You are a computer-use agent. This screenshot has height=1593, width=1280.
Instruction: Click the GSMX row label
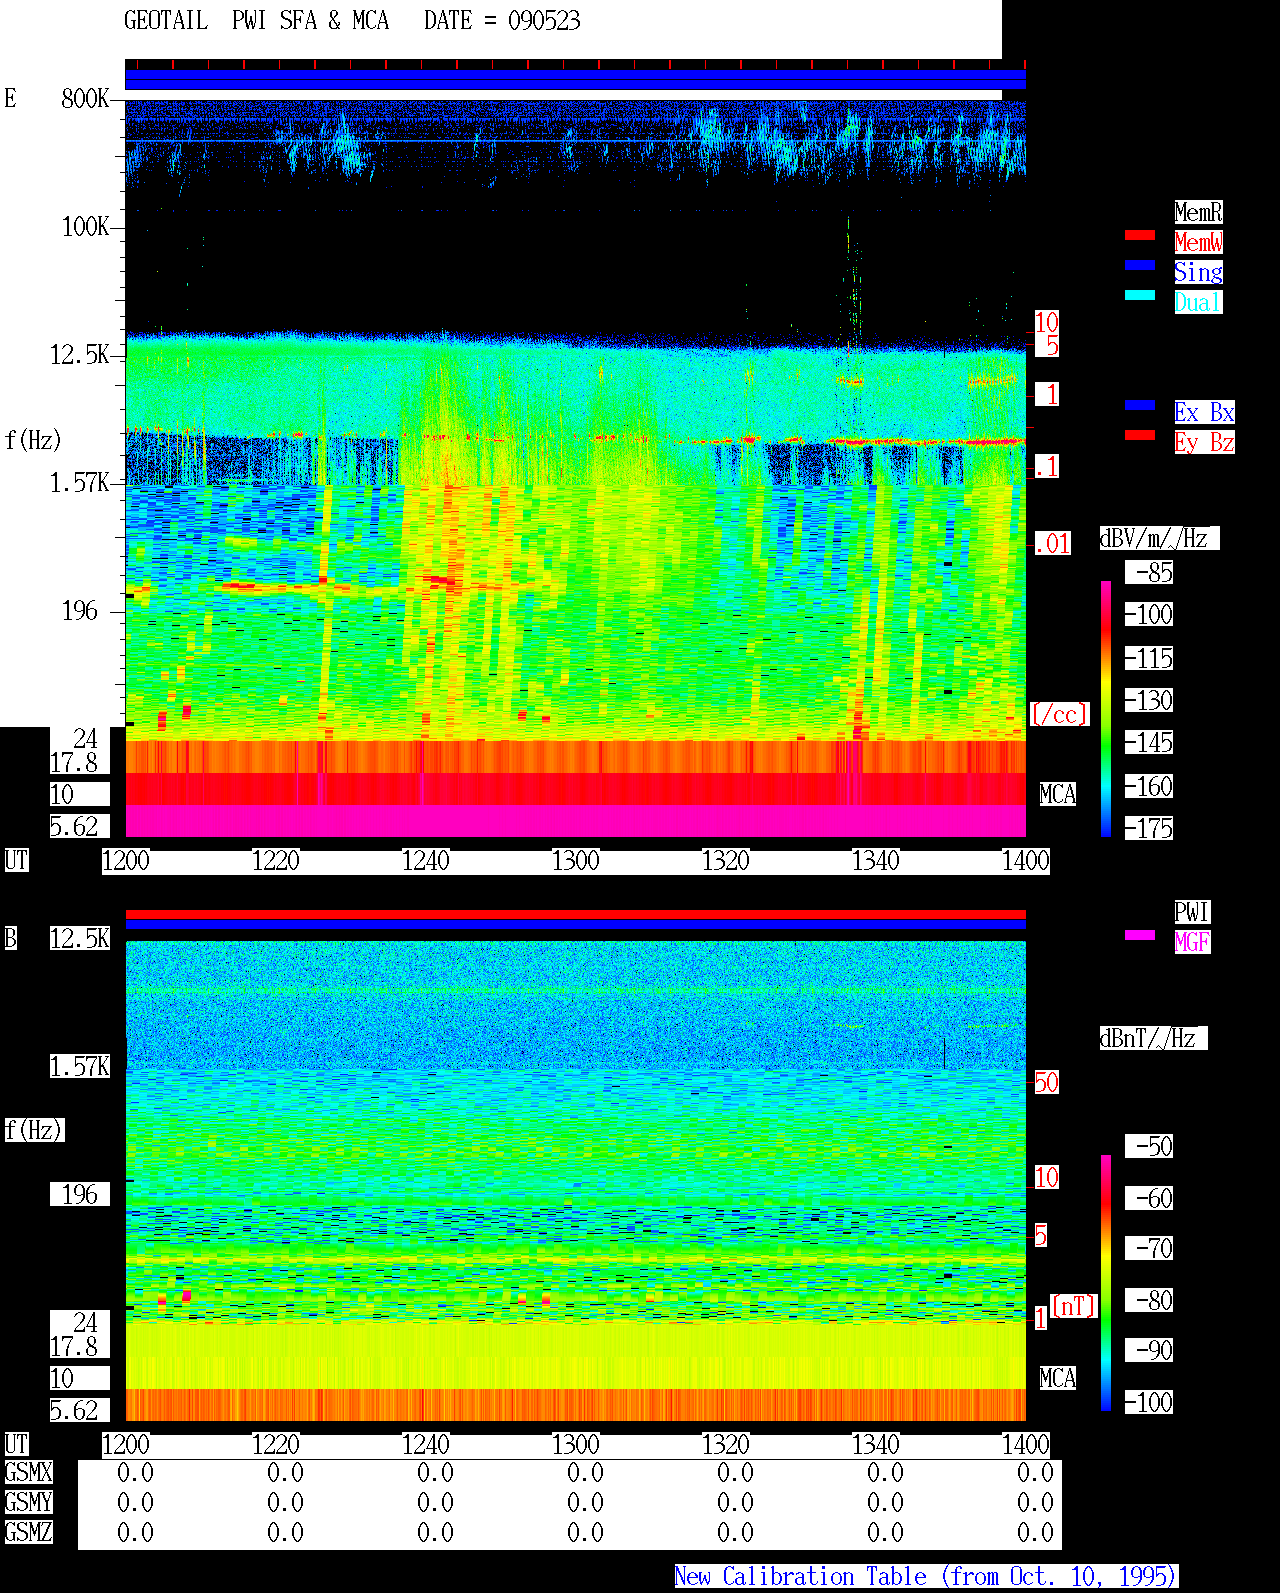click(28, 1472)
